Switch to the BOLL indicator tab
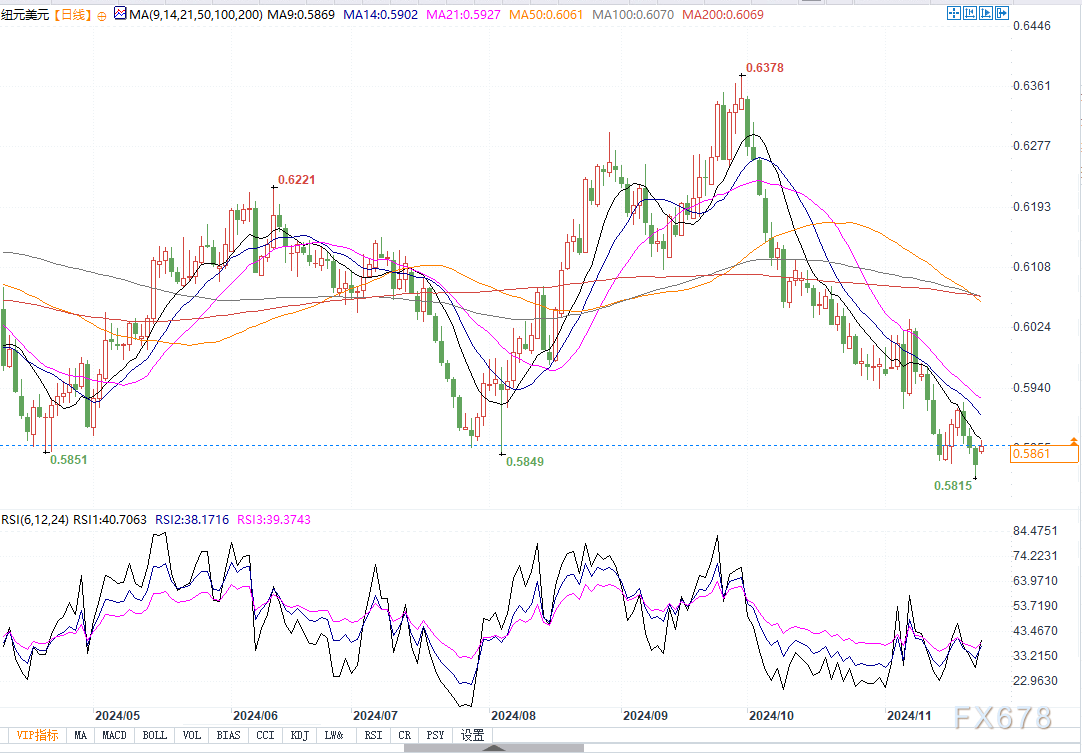 click(154, 735)
